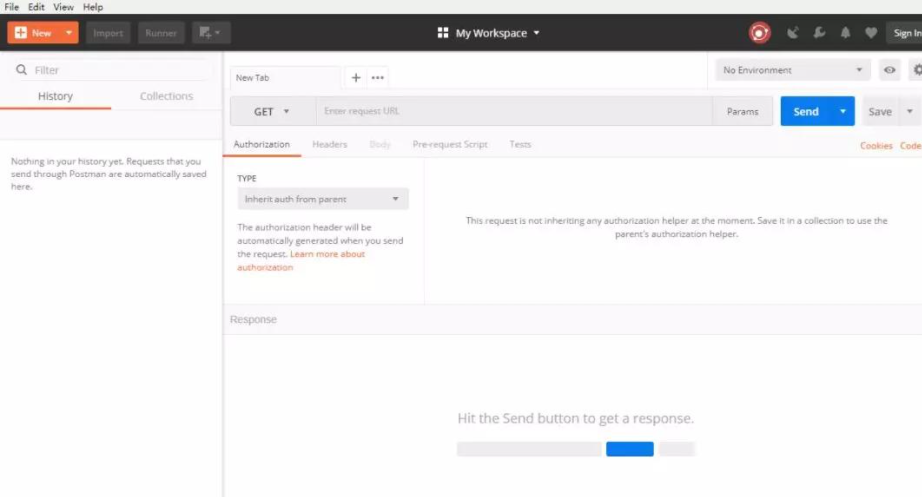Open the View menu
The height and width of the screenshot is (497, 922).
[64, 7]
